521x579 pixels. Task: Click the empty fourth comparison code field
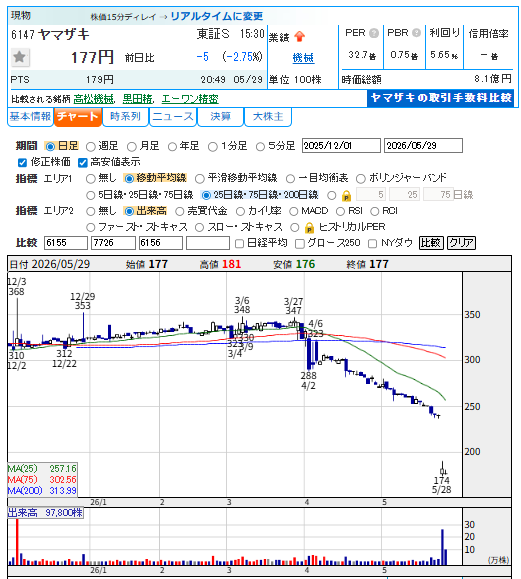tap(208, 243)
